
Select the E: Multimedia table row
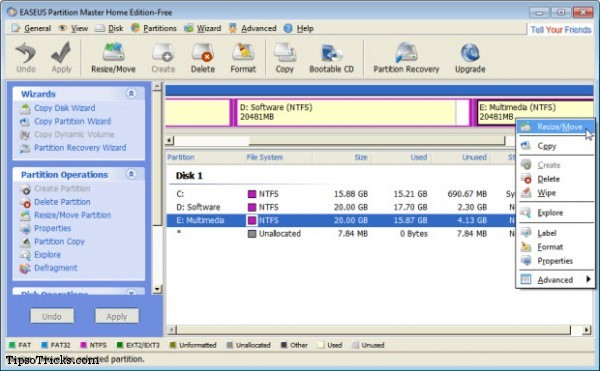tap(341, 220)
